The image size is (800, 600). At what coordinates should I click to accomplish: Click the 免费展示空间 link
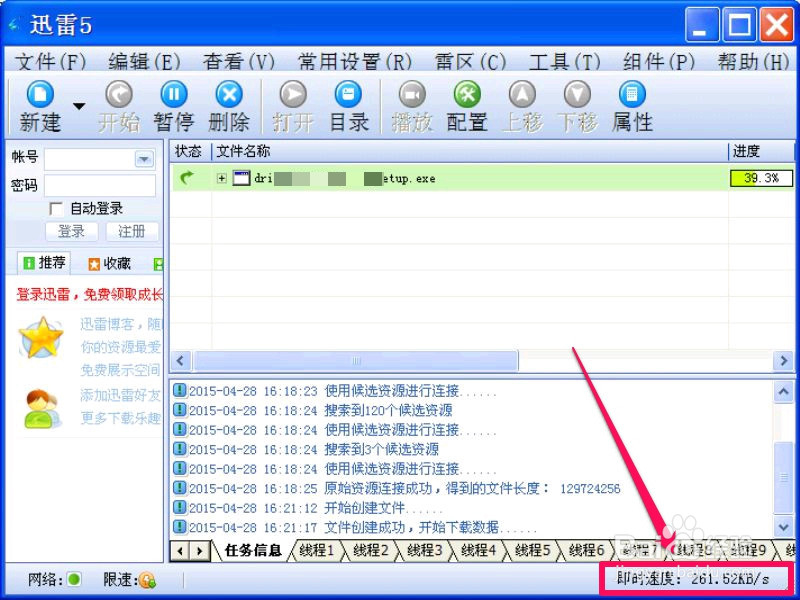[x=120, y=369]
